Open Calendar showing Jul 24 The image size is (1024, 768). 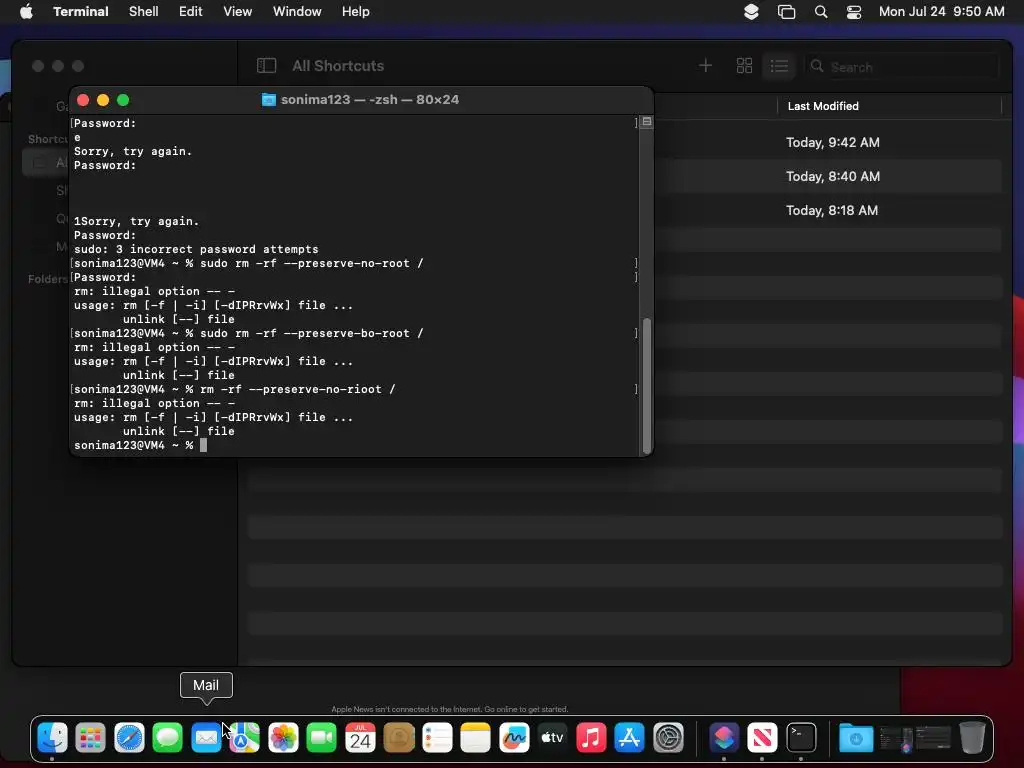point(360,738)
